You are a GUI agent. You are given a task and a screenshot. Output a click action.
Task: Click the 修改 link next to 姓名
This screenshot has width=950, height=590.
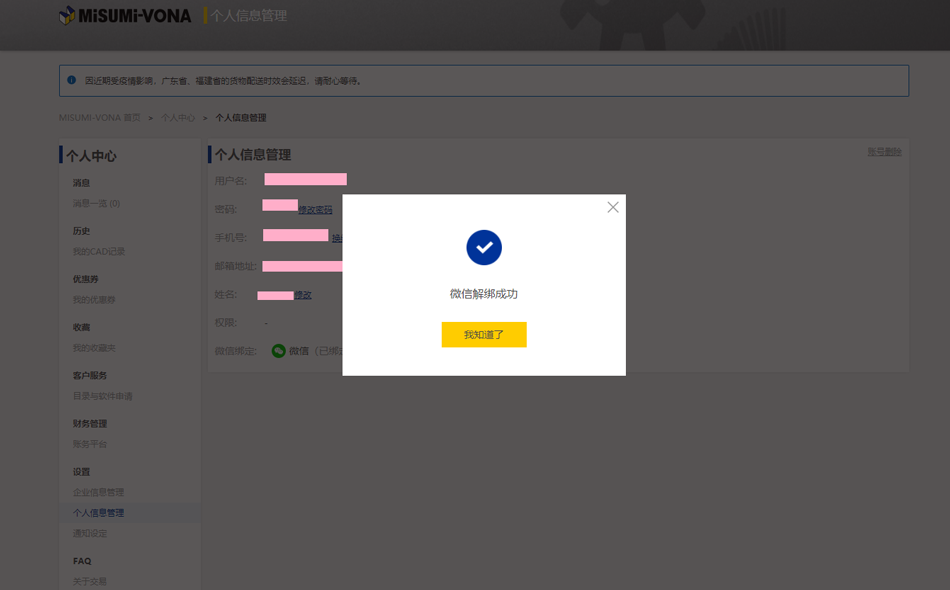click(x=303, y=295)
